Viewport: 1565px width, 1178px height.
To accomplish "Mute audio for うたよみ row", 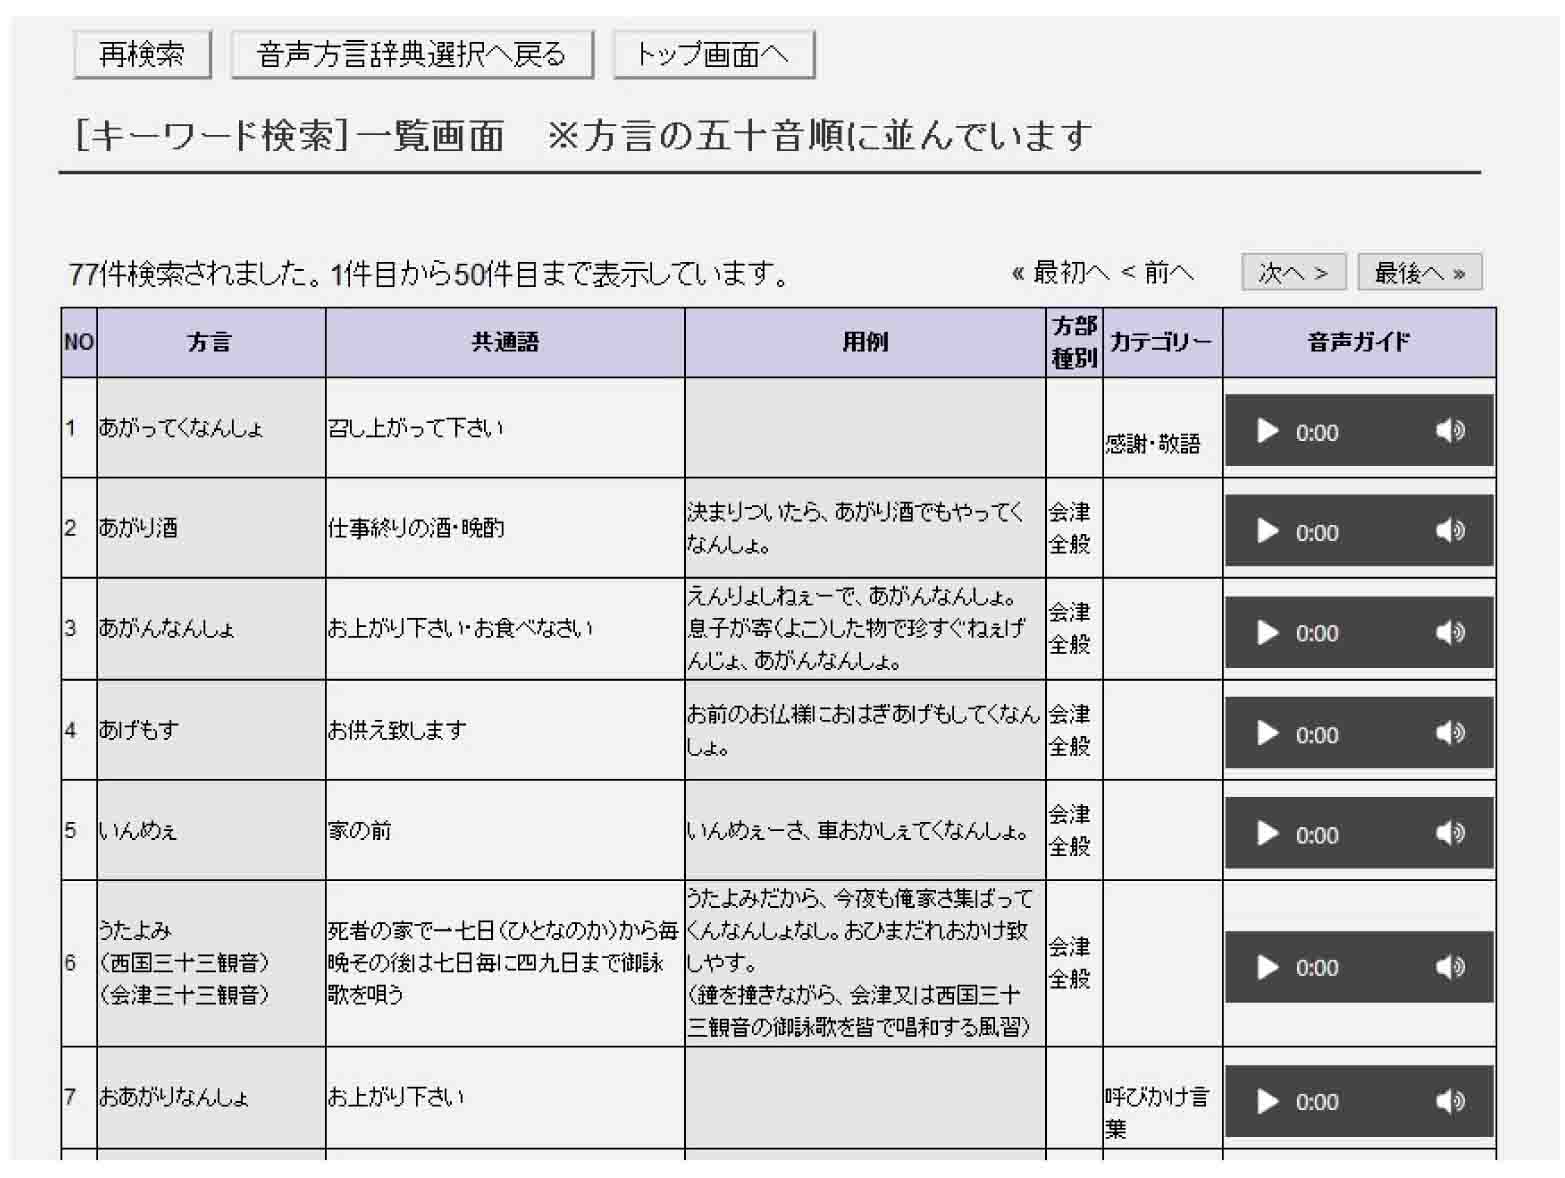I will coord(1450,967).
